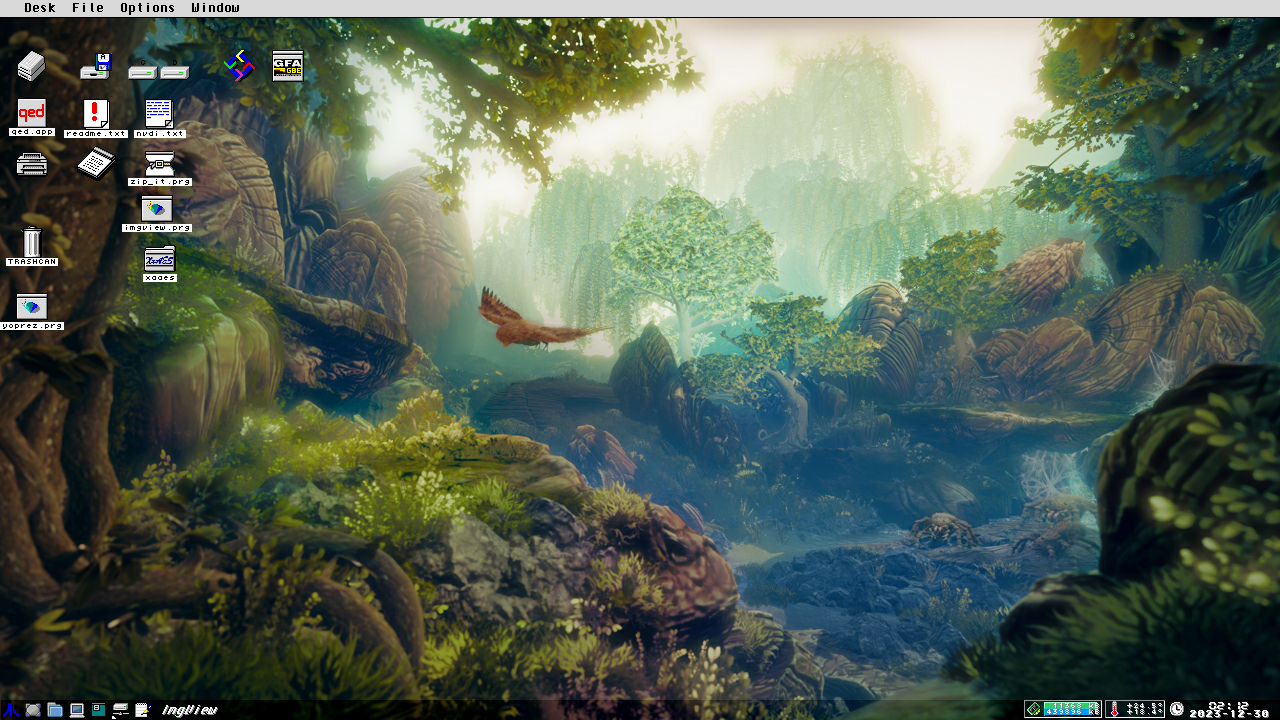This screenshot has height=720, width=1280.
Task: Click the Atari logo start button
Action: tap(10, 710)
